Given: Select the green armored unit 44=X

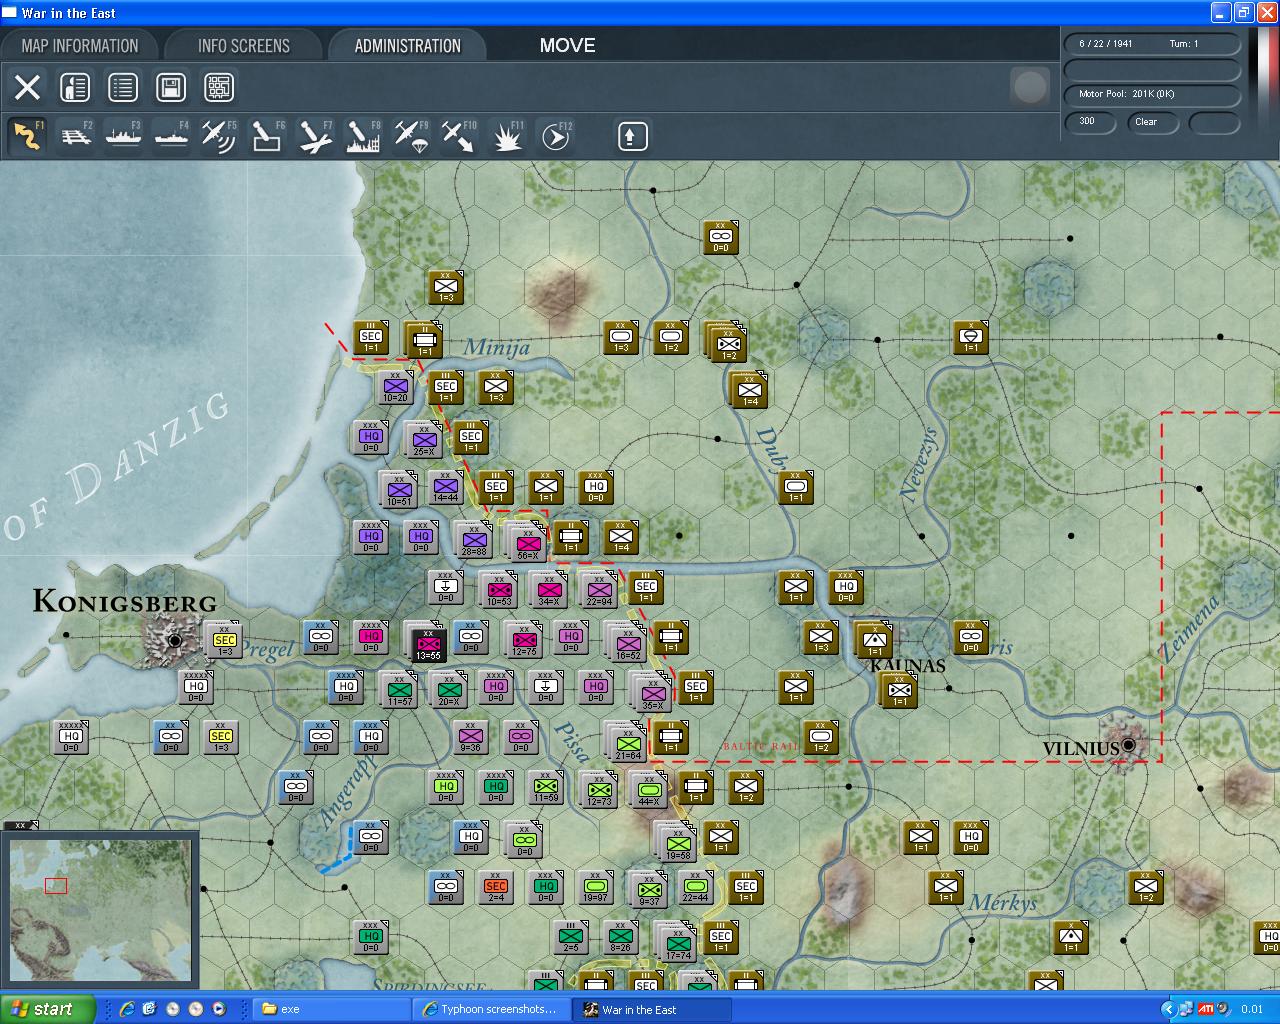Looking at the screenshot, I should click(648, 791).
